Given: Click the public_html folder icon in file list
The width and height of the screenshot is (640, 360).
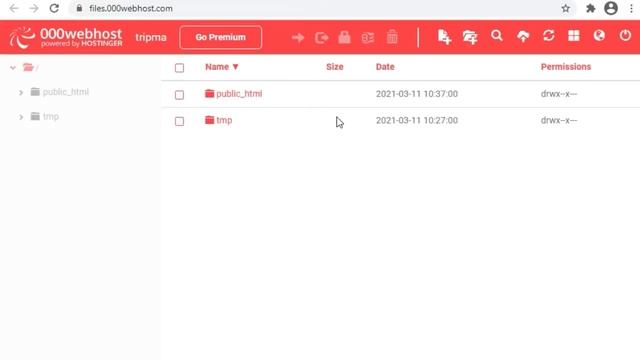Looking at the screenshot, I should point(209,93).
